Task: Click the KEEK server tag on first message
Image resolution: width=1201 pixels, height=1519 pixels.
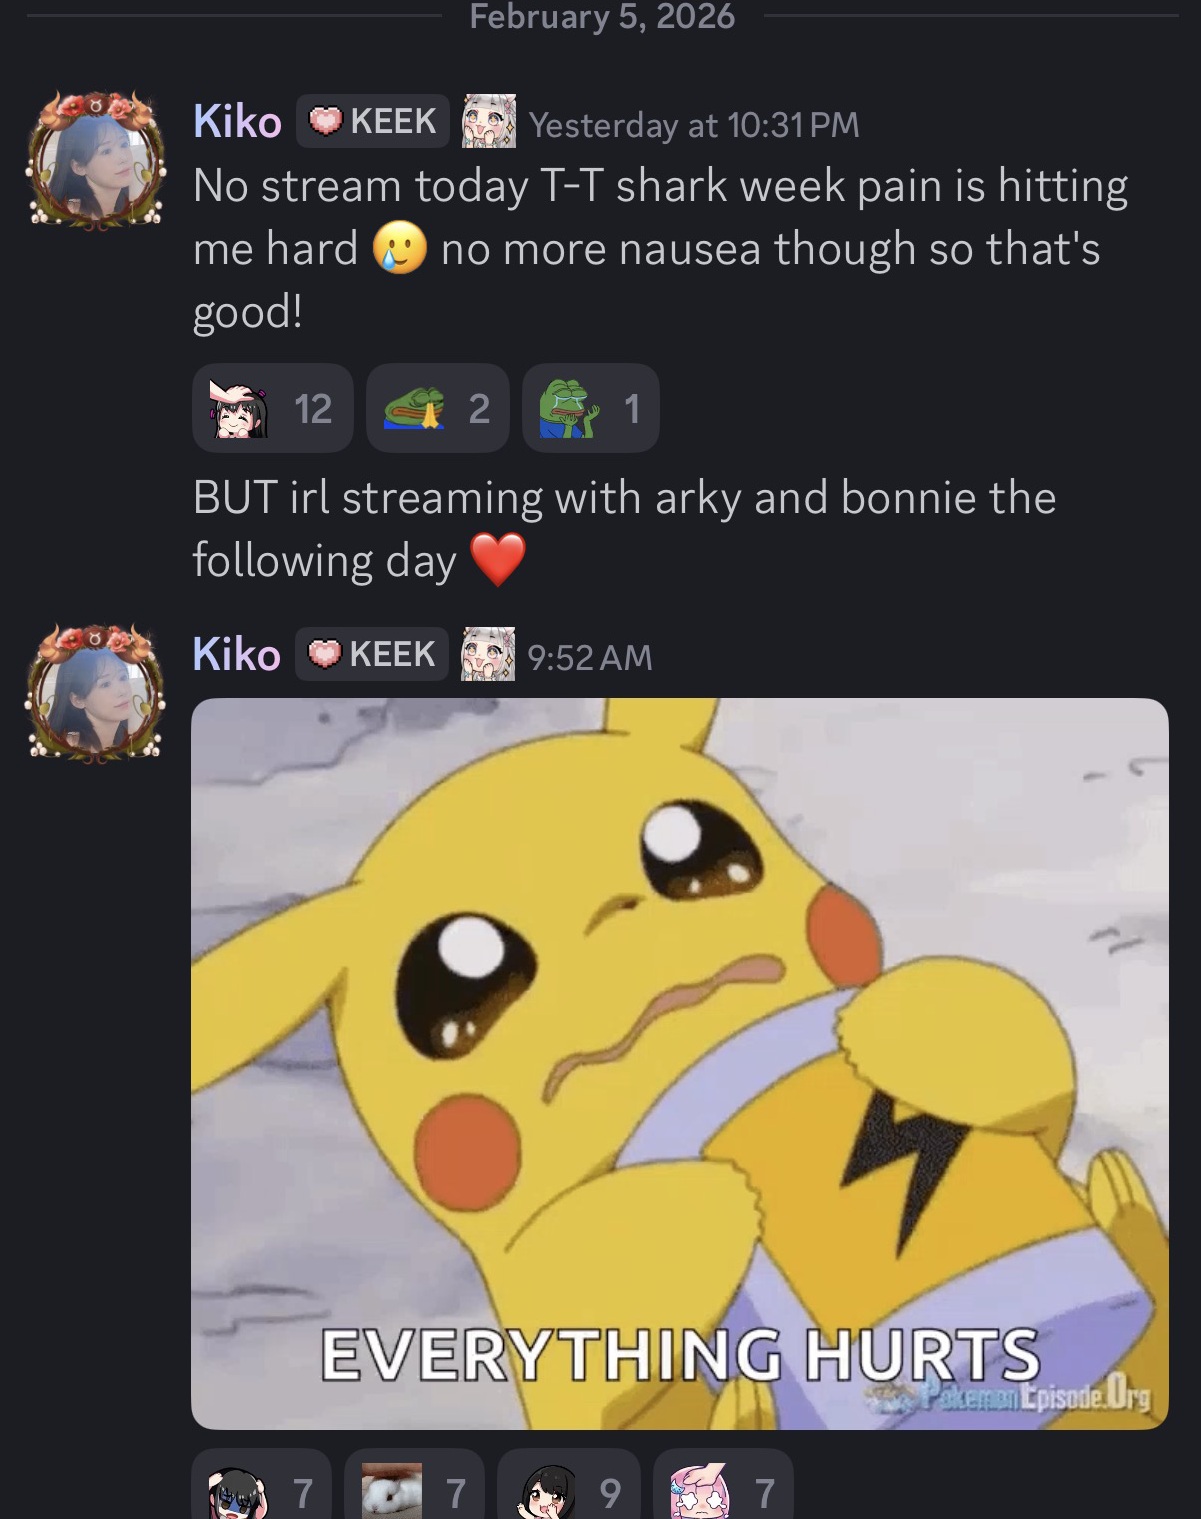Action: click(373, 122)
